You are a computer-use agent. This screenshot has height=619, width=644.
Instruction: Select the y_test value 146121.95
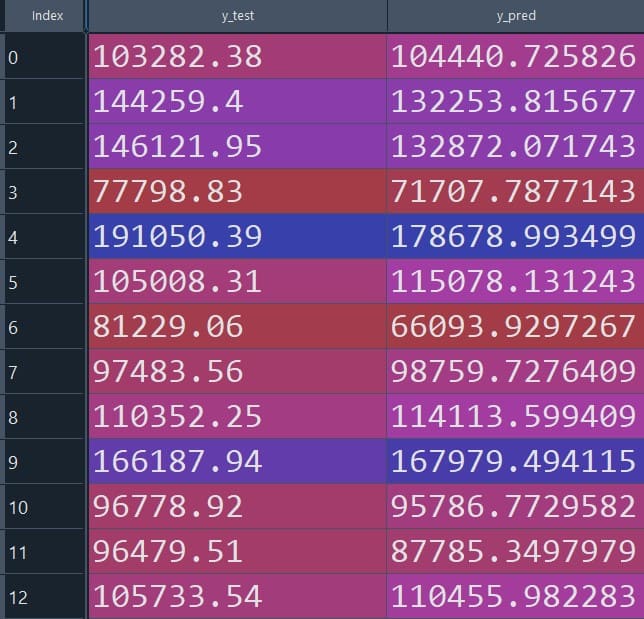pyautogui.click(x=237, y=147)
